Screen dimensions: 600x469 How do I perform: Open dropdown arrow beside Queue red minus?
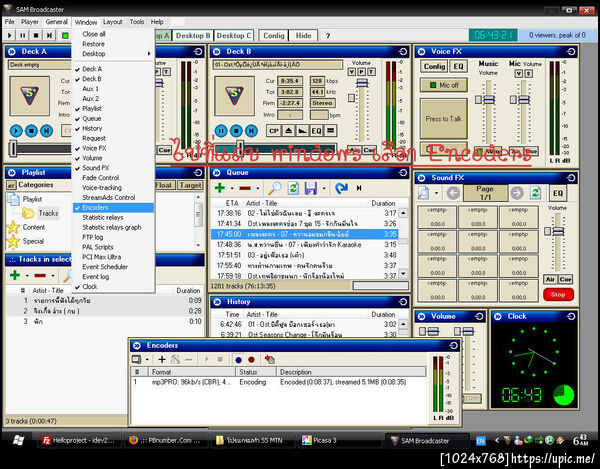tap(257, 187)
